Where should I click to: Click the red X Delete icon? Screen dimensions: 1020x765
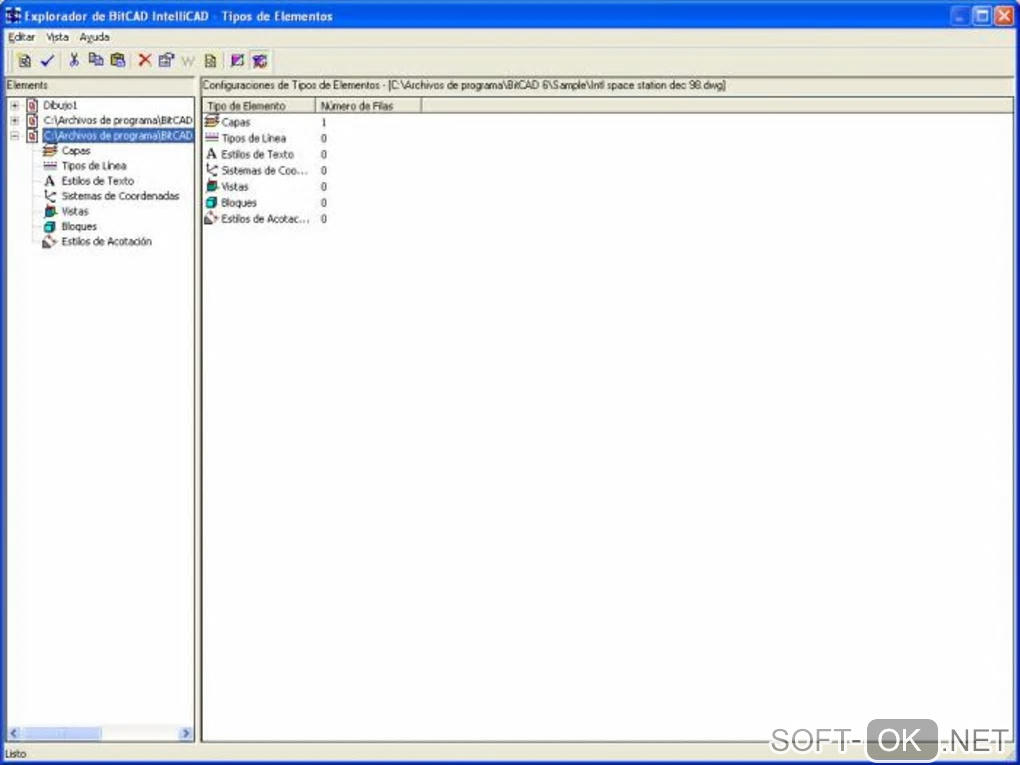coord(144,60)
